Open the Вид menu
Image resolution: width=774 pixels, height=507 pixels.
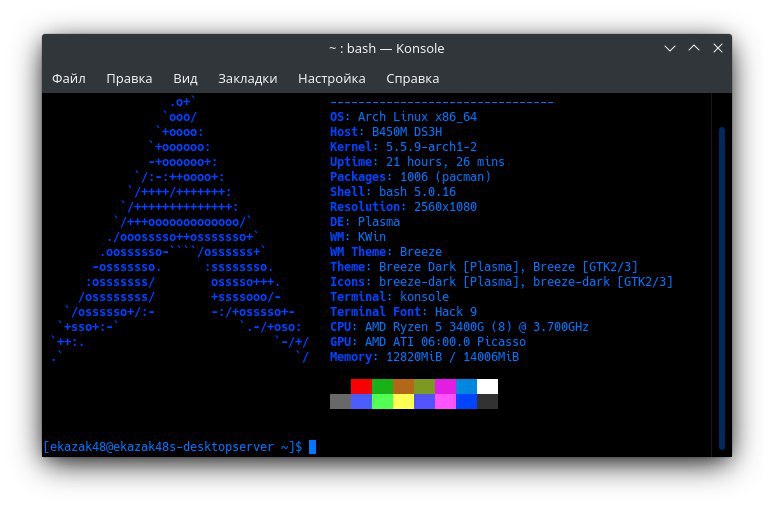tap(185, 78)
